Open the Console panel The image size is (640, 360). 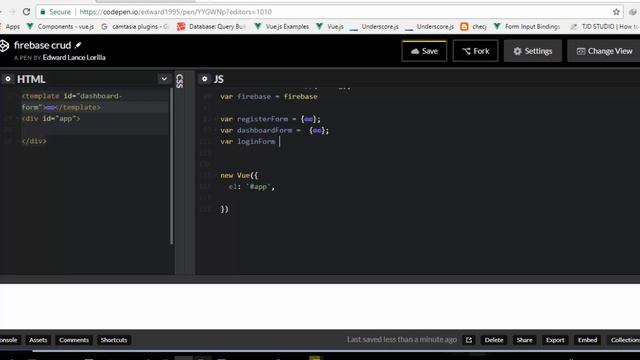click(9, 340)
